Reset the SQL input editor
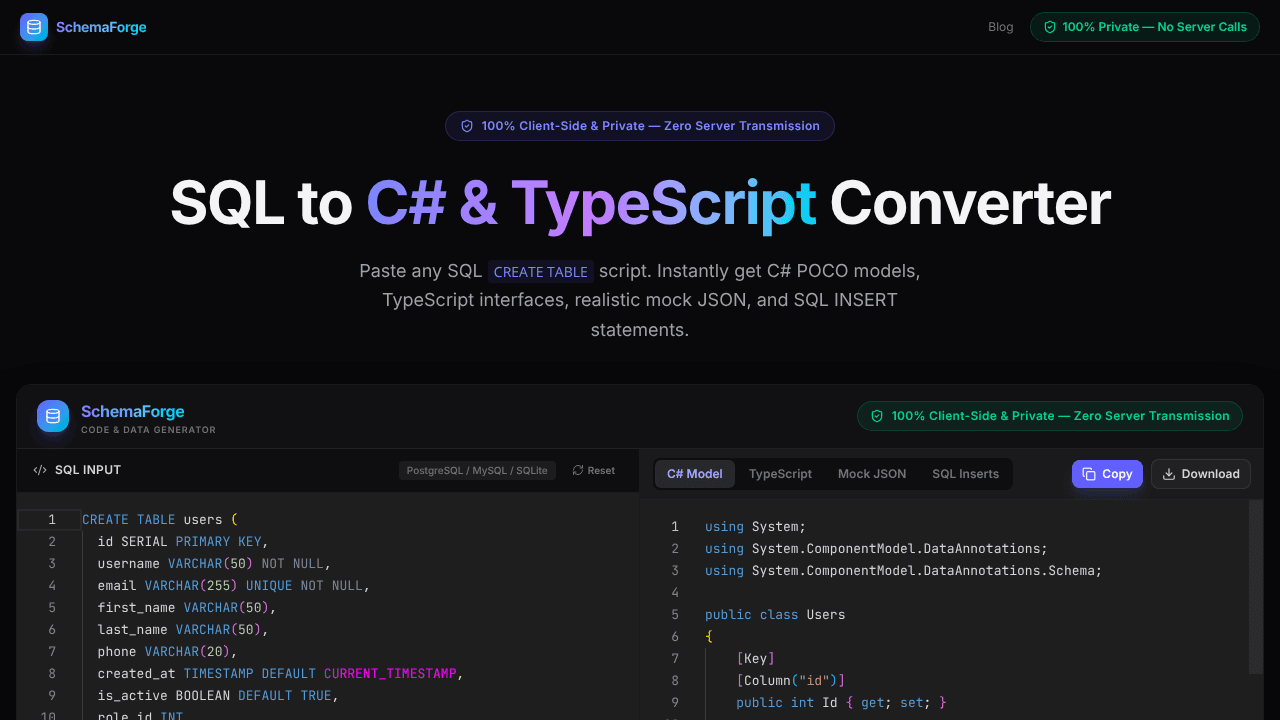The height and width of the screenshot is (720, 1280). [594, 470]
